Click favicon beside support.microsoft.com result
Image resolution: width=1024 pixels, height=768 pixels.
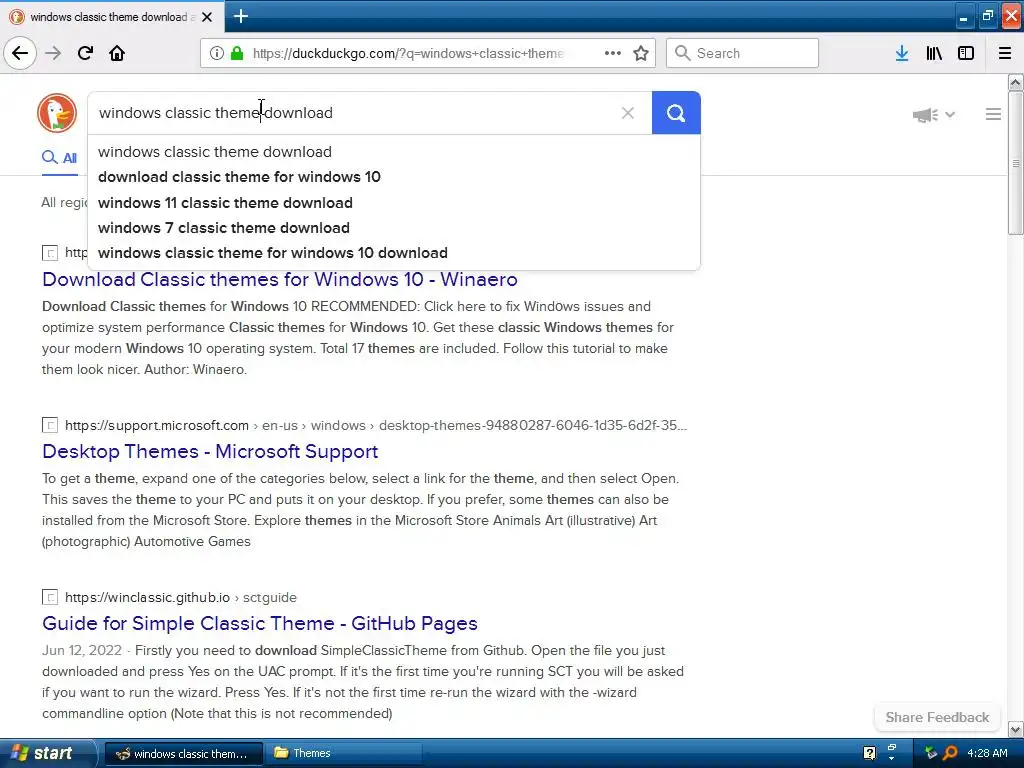pyautogui.click(x=50, y=425)
